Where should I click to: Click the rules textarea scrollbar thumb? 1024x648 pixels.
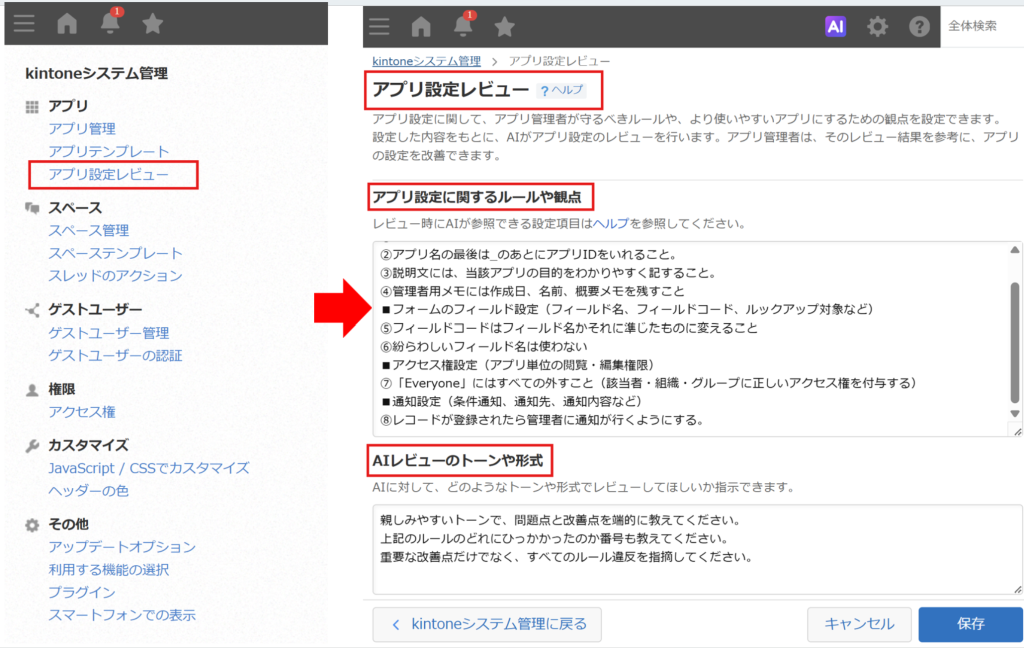(1015, 342)
